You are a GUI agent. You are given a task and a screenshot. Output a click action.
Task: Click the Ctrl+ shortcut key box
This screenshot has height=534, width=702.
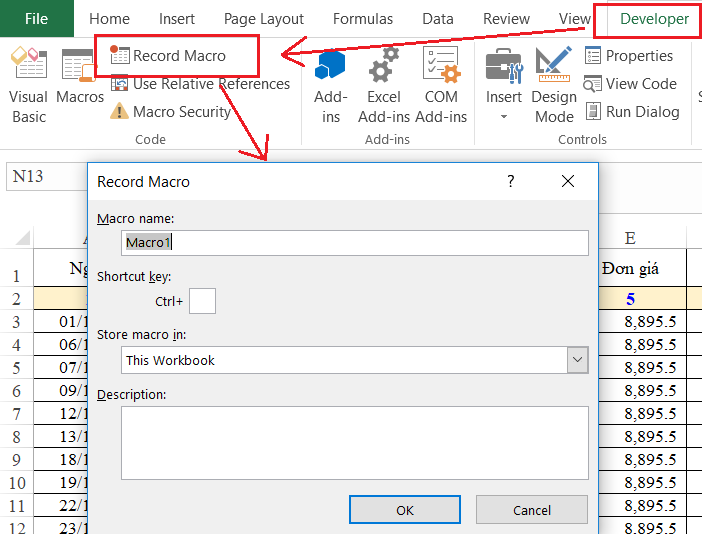[202, 301]
